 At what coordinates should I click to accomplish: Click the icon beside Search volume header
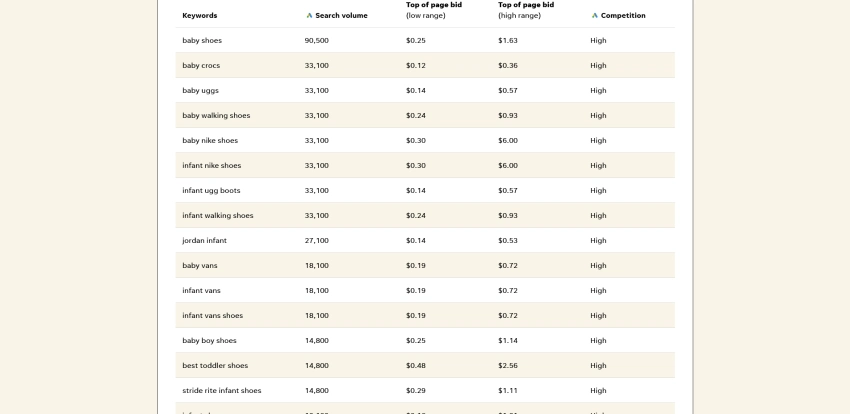pos(309,16)
